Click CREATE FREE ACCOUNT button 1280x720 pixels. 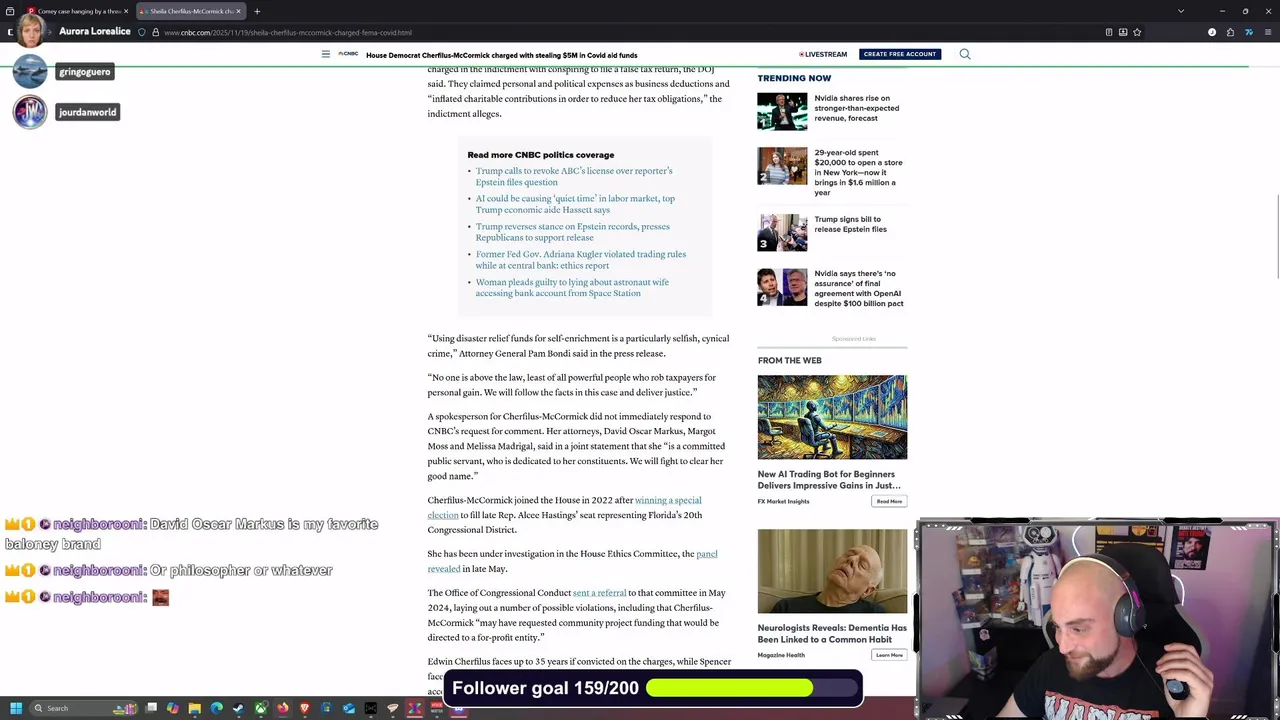click(899, 54)
